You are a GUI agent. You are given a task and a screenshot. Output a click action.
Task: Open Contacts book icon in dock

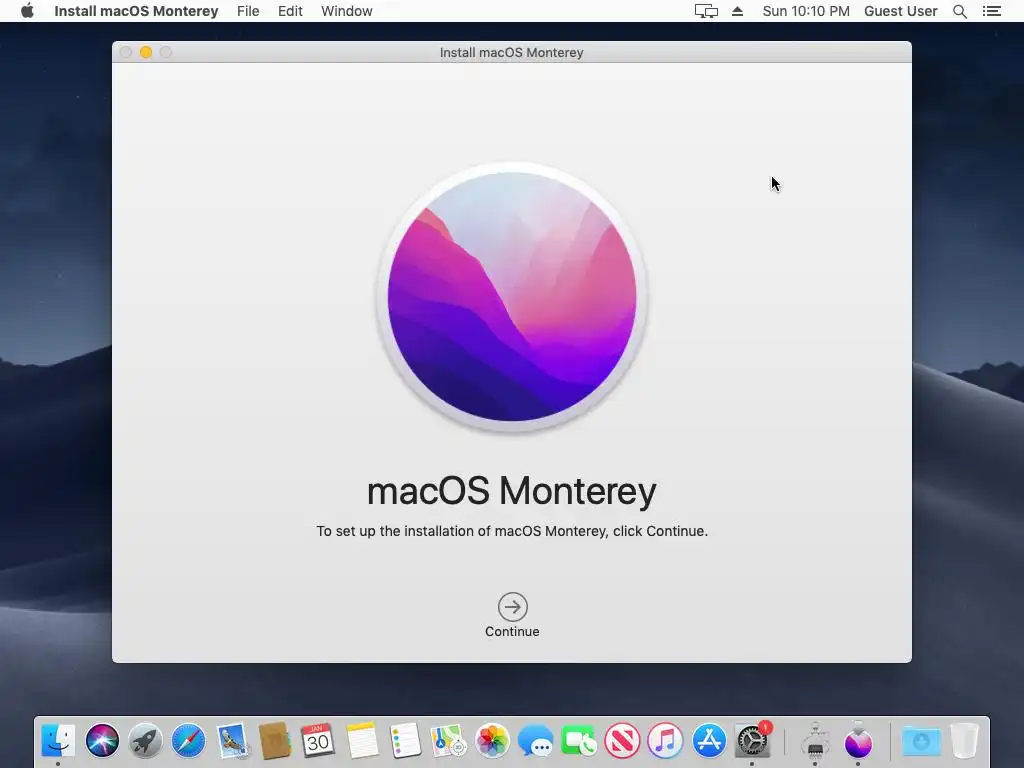(x=275, y=741)
